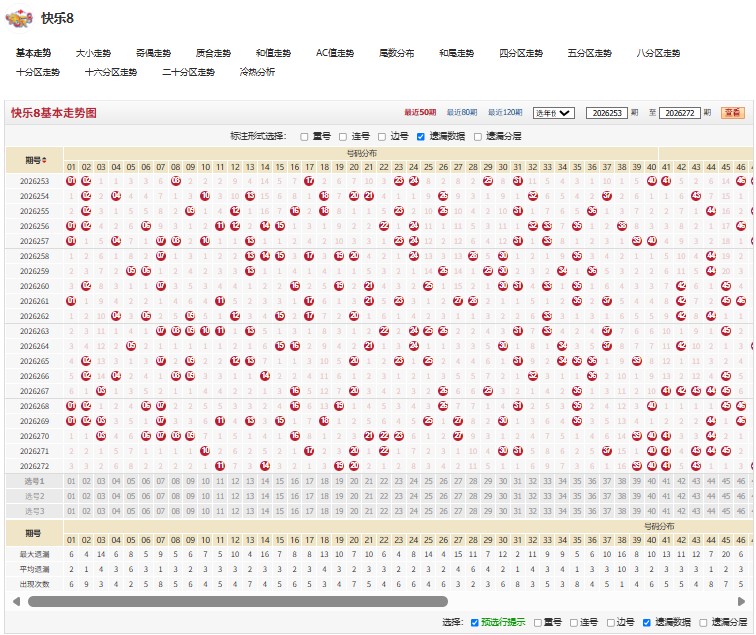Click red ball 14 in row 2026266
Screen dimensions: 756x635
(x=265, y=376)
